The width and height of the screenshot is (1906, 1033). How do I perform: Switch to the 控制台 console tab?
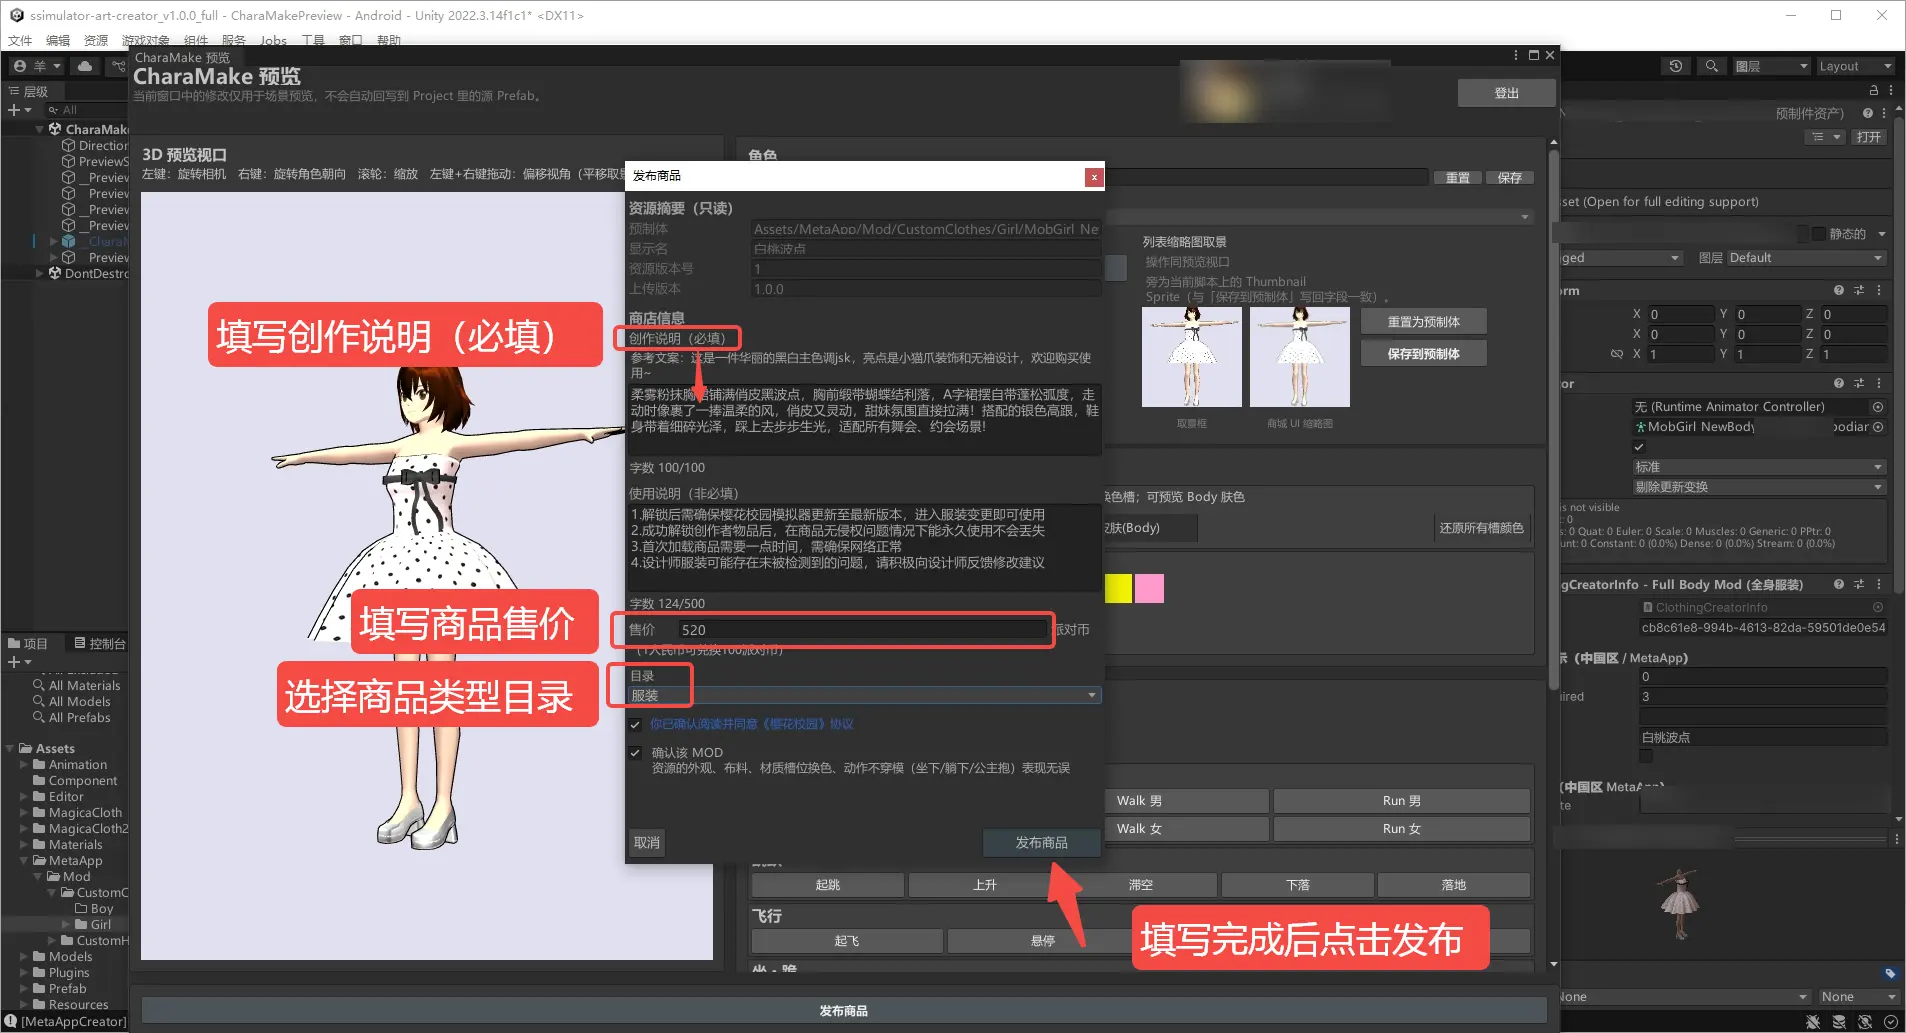[x=99, y=643]
